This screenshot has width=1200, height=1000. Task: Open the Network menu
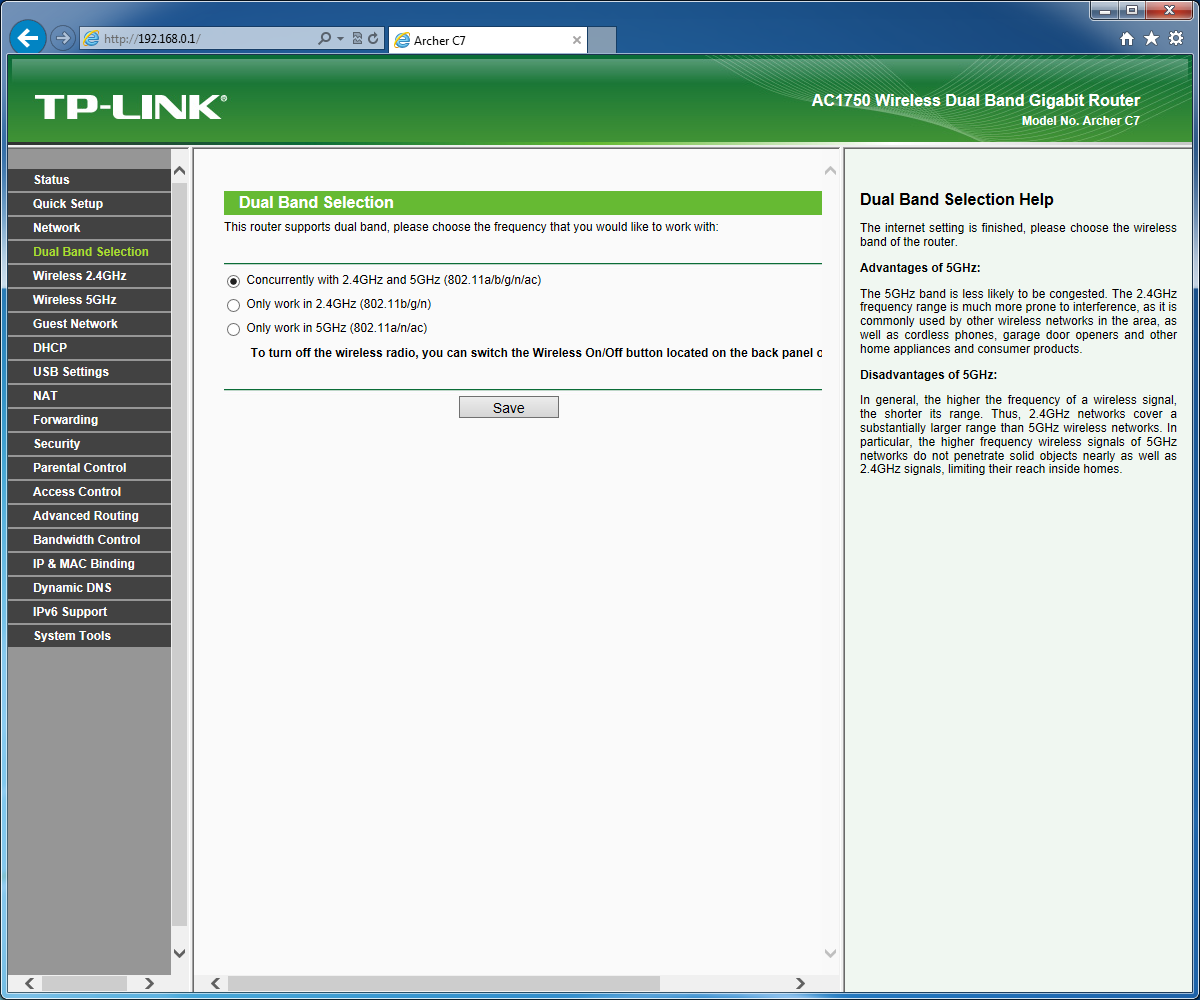tap(89, 228)
